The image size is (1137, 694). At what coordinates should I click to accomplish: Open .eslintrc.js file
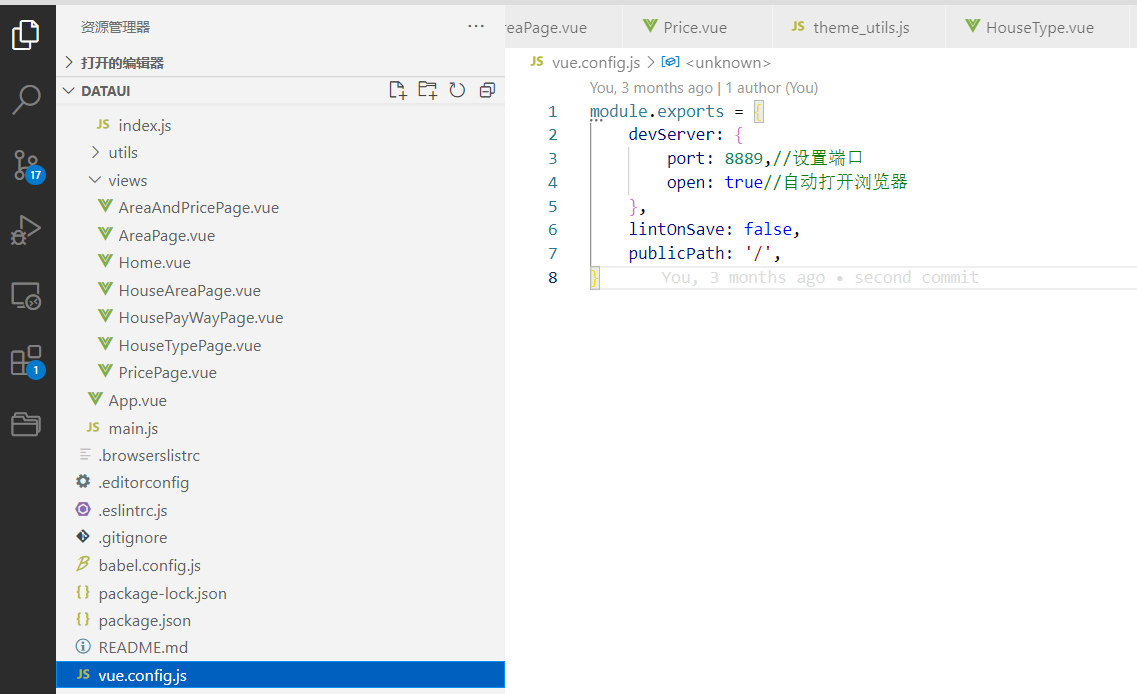(281, 511)
